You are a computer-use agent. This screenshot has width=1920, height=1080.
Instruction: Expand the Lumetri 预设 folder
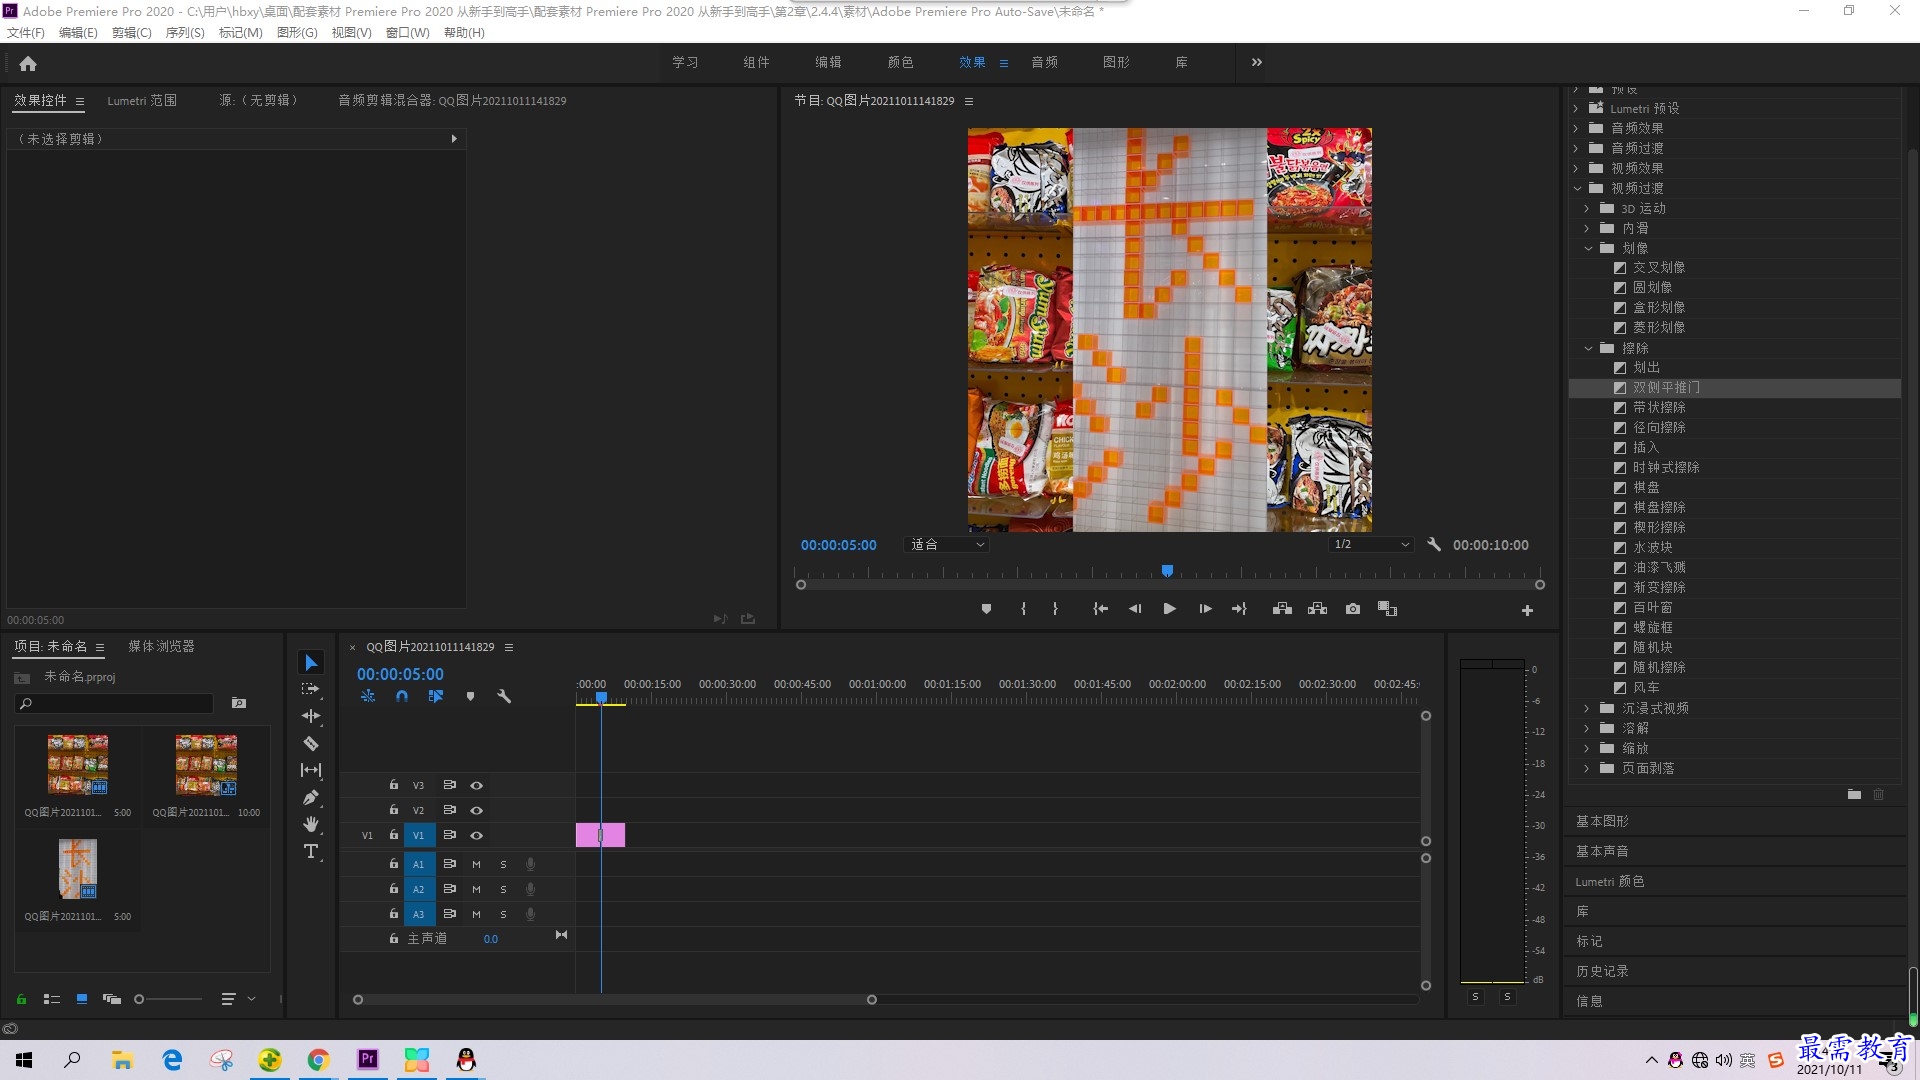pos(1576,108)
